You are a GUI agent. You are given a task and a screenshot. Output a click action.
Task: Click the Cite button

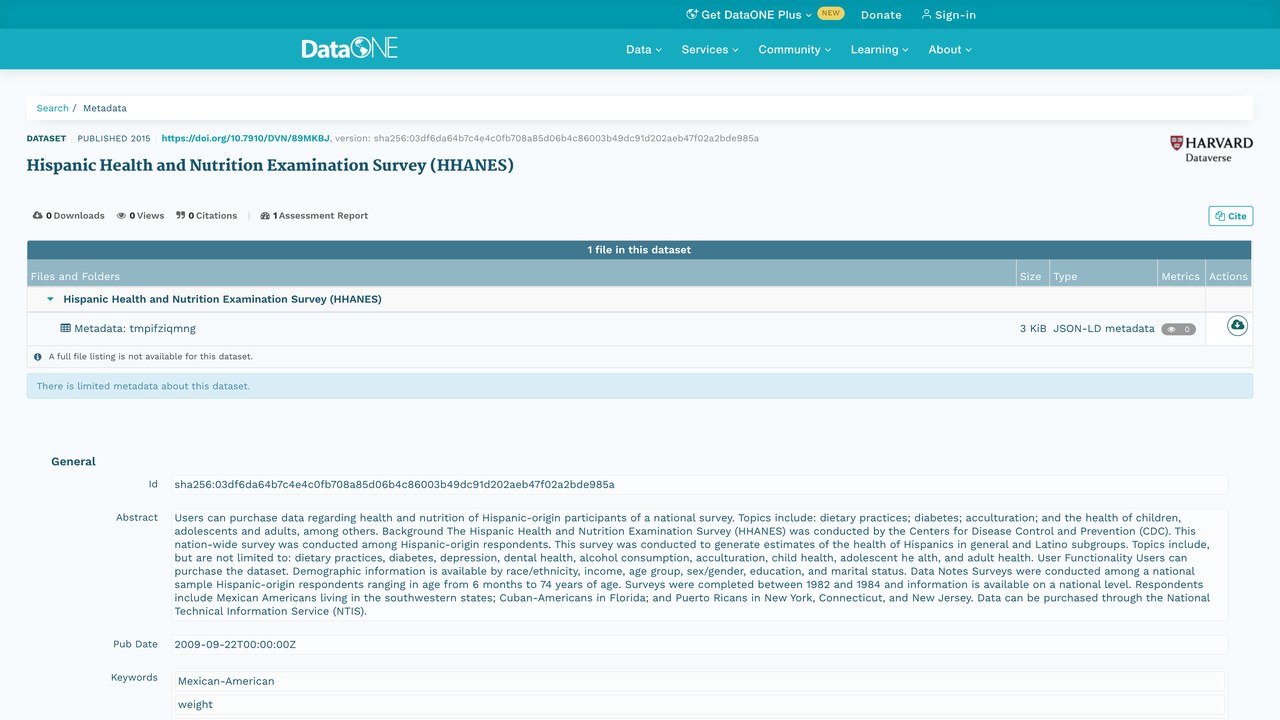[1230, 216]
